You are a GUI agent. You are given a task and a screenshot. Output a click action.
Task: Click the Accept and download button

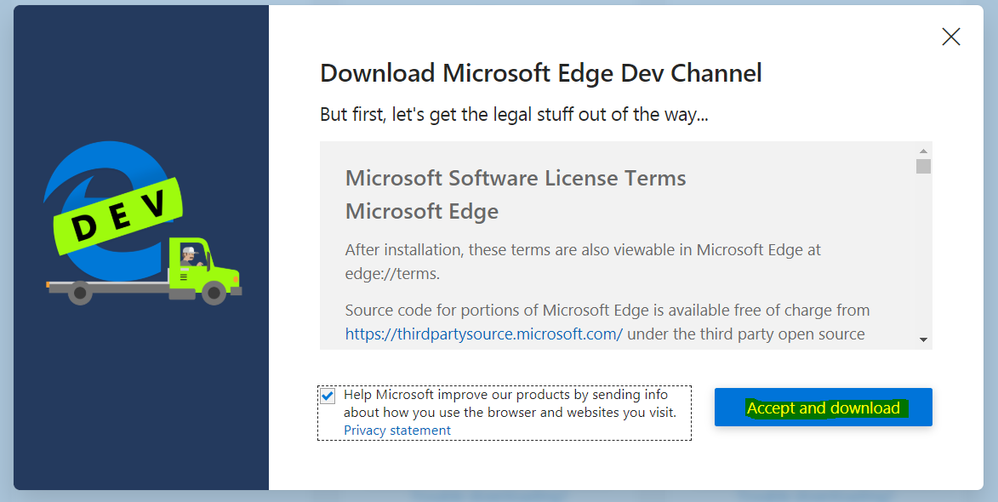pyautogui.click(x=823, y=408)
